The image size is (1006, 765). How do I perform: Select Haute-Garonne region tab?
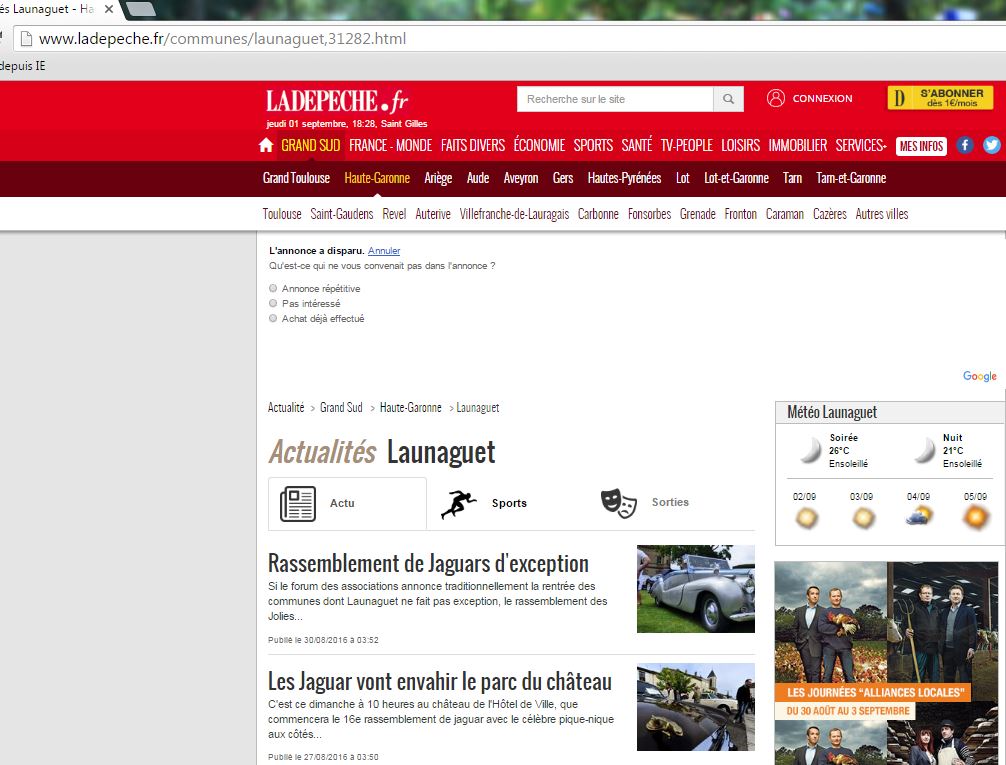pyautogui.click(x=377, y=178)
